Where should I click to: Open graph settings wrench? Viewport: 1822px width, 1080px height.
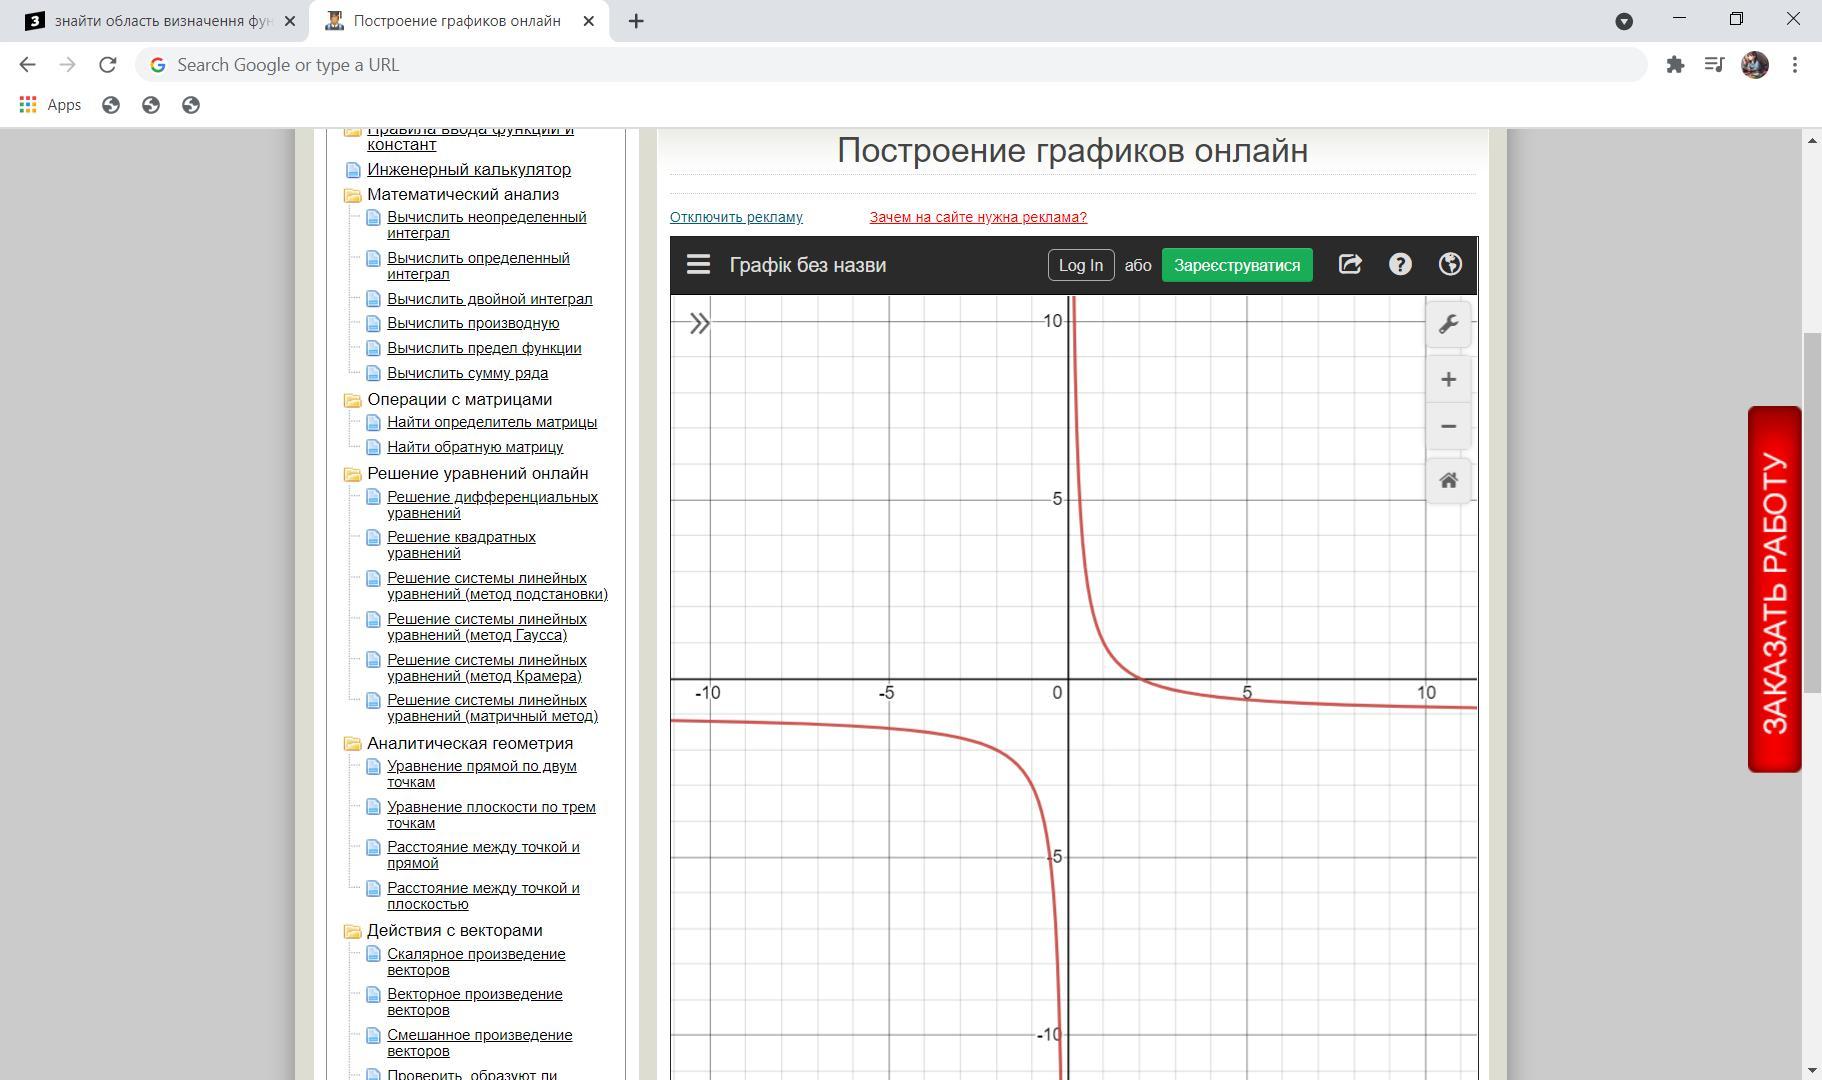coord(1448,324)
